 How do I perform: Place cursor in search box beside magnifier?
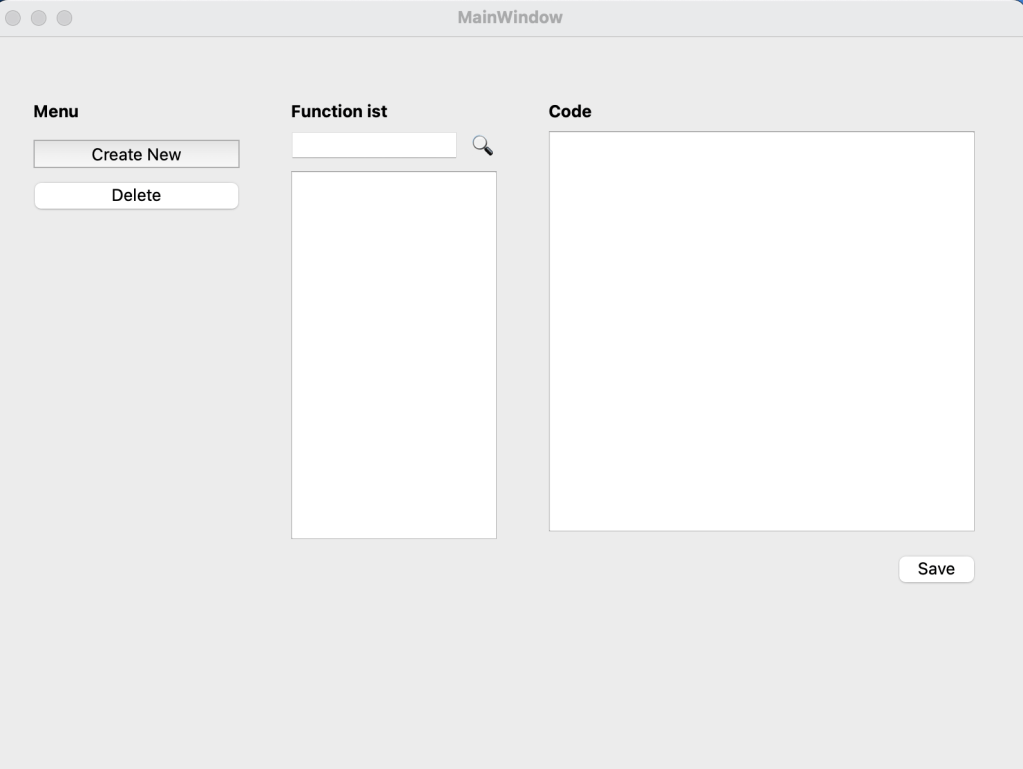(374, 146)
